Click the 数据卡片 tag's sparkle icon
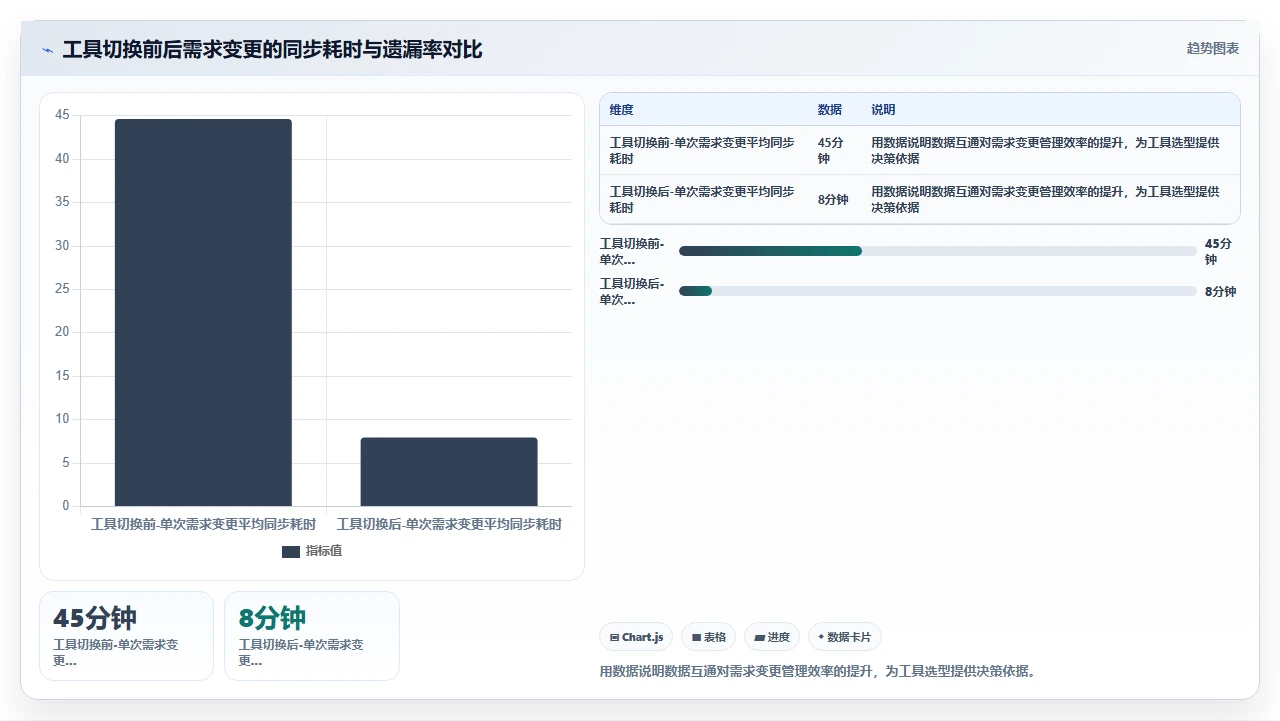The width and height of the screenshot is (1280, 721). [821, 637]
